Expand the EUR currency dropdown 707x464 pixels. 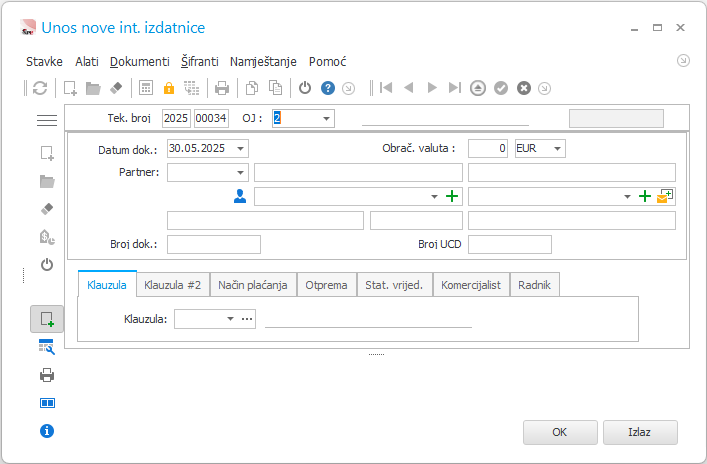557,148
